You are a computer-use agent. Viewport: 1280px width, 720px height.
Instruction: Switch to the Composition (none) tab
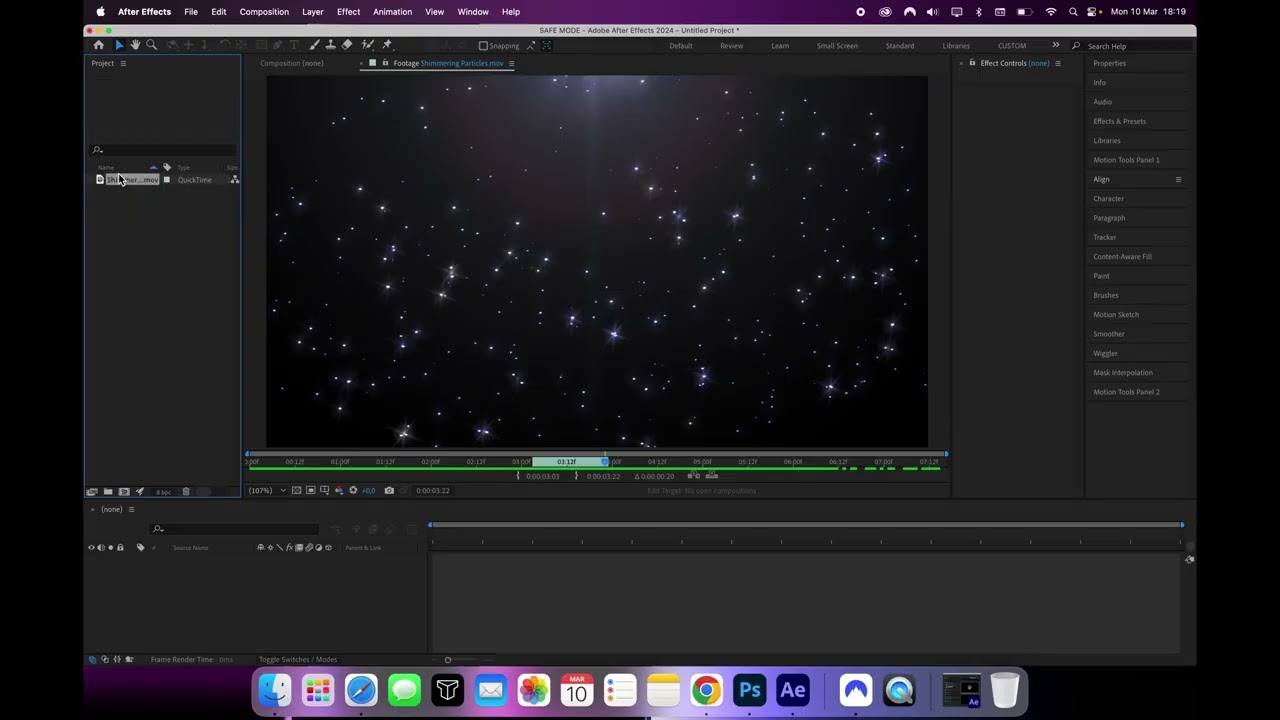(x=291, y=63)
